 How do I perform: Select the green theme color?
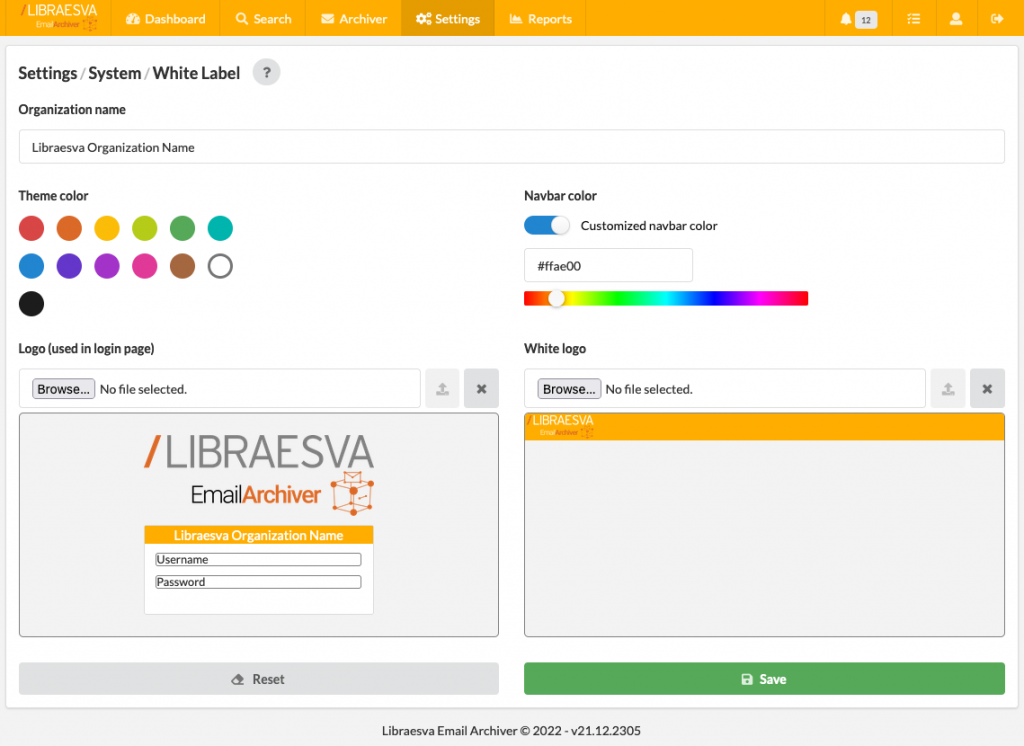(182, 228)
